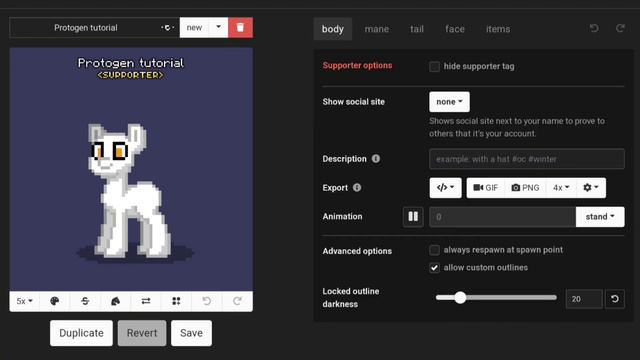Click the Revert button
This screenshot has width=640, height=360.
pyautogui.click(x=142, y=333)
